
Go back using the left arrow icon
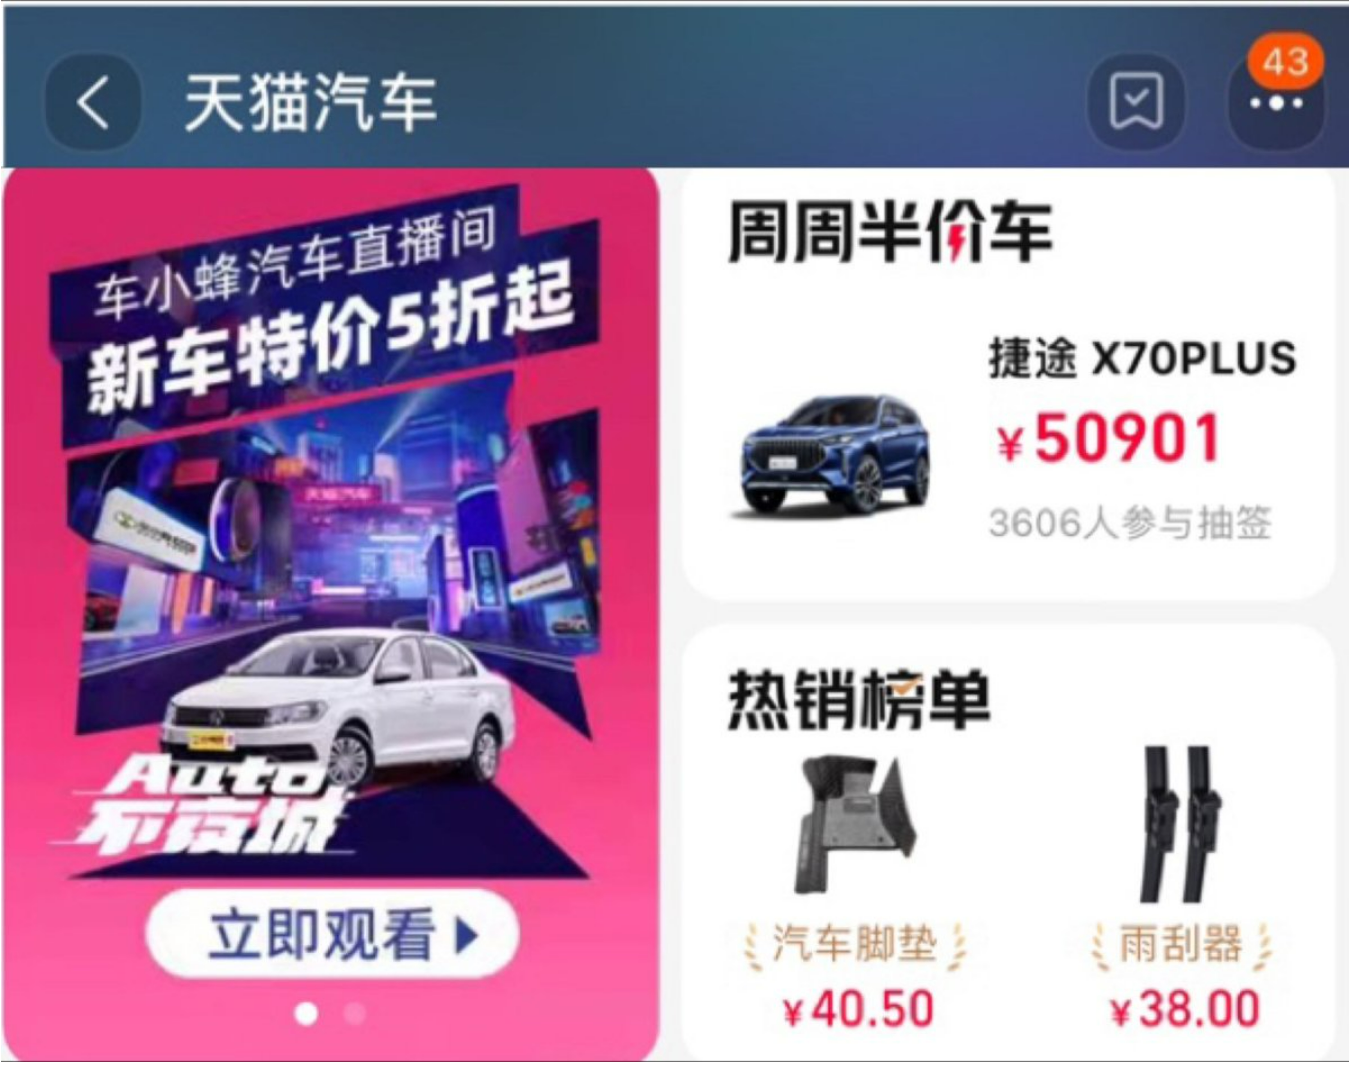point(92,102)
